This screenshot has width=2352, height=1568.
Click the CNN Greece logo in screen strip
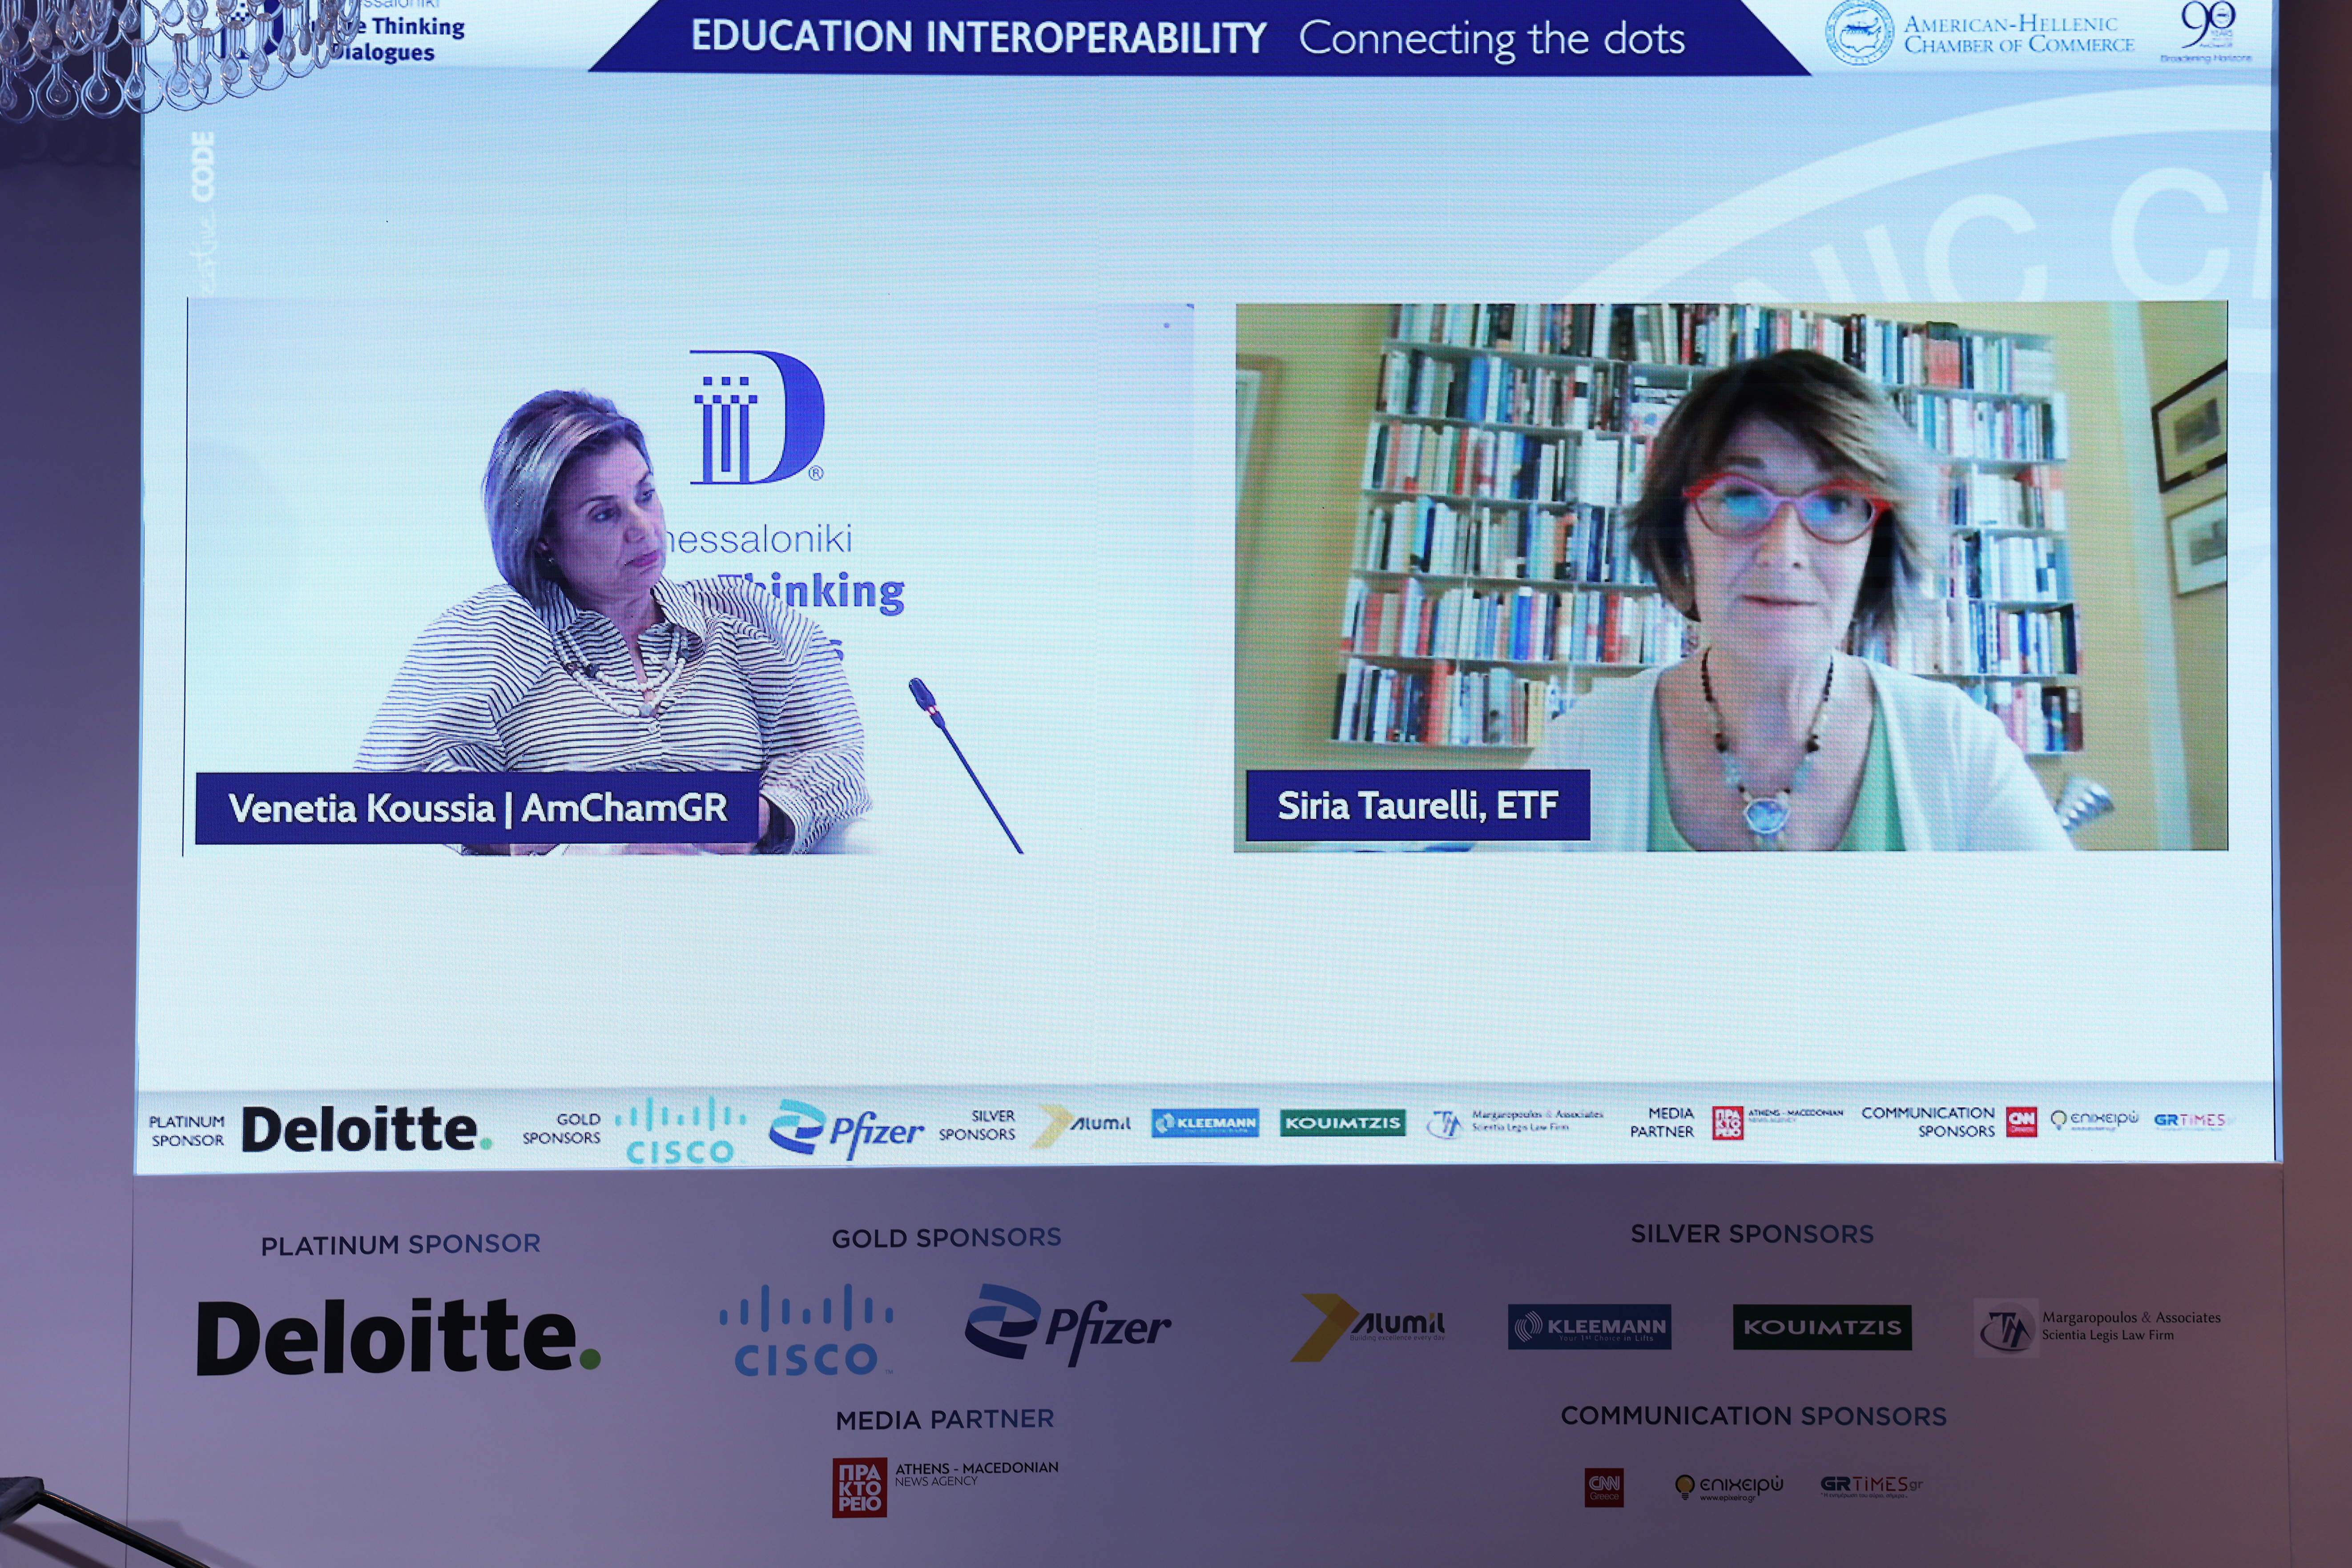click(x=2021, y=1121)
